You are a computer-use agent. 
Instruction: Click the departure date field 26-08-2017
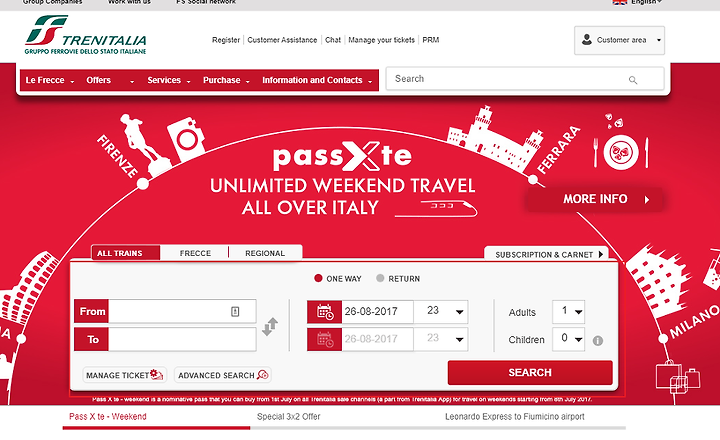click(377, 312)
